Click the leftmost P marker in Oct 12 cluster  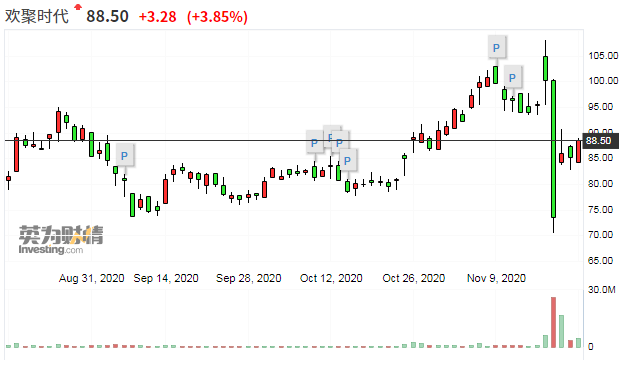coord(314,143)
